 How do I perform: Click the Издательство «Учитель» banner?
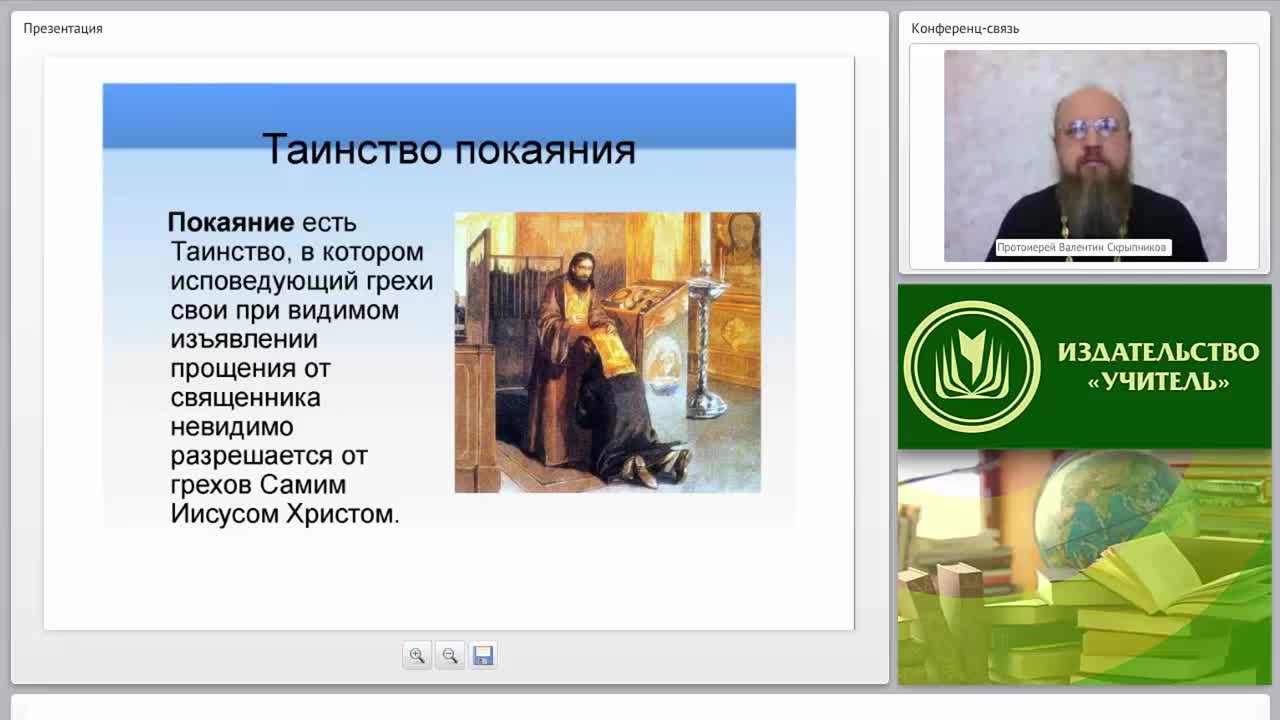pos(1084,367)
